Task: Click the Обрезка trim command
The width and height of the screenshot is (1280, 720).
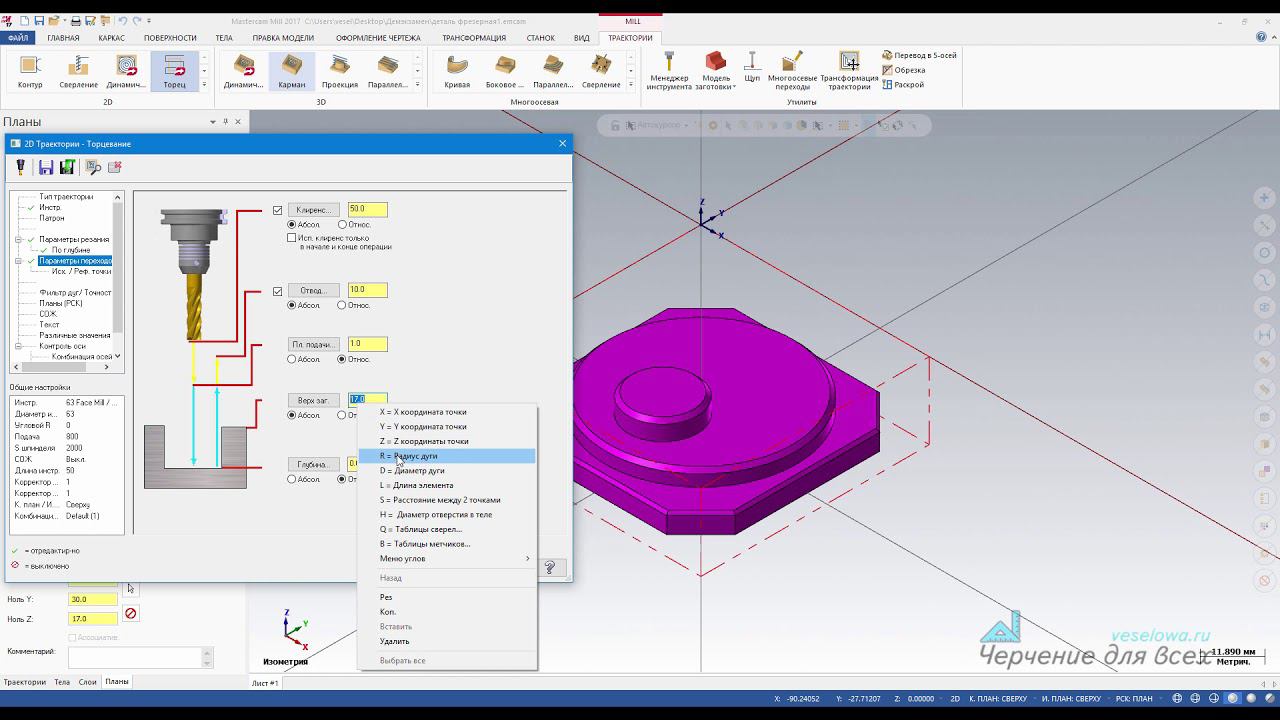Action: (x=904, y=70)
